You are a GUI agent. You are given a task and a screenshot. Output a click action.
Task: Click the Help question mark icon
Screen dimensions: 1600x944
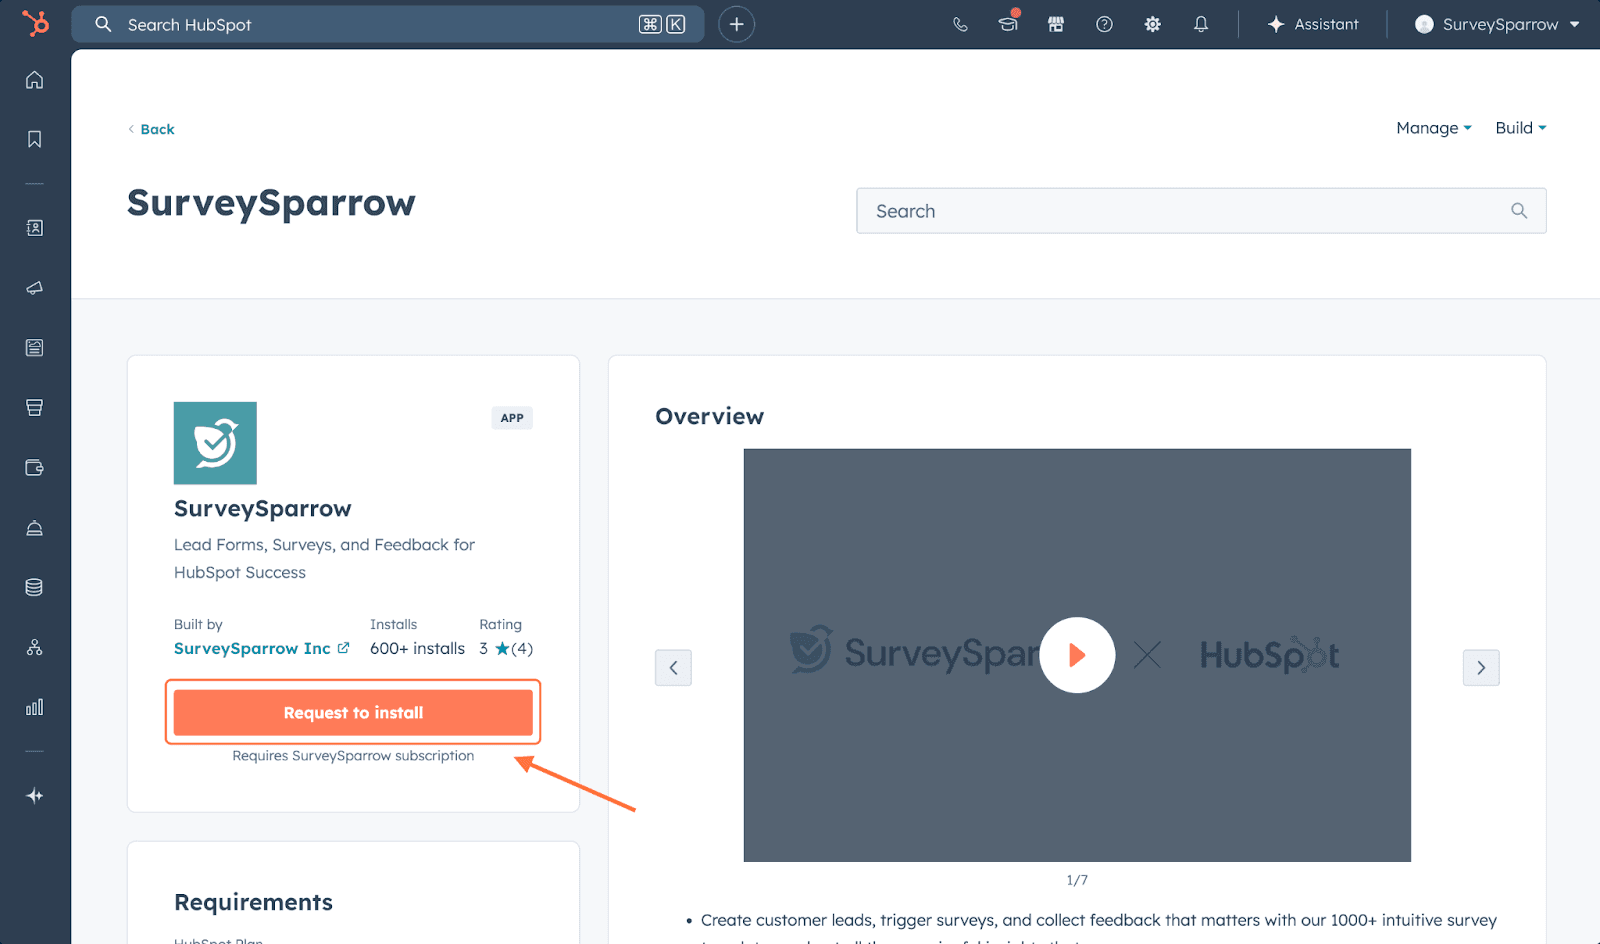point(1104,24)
